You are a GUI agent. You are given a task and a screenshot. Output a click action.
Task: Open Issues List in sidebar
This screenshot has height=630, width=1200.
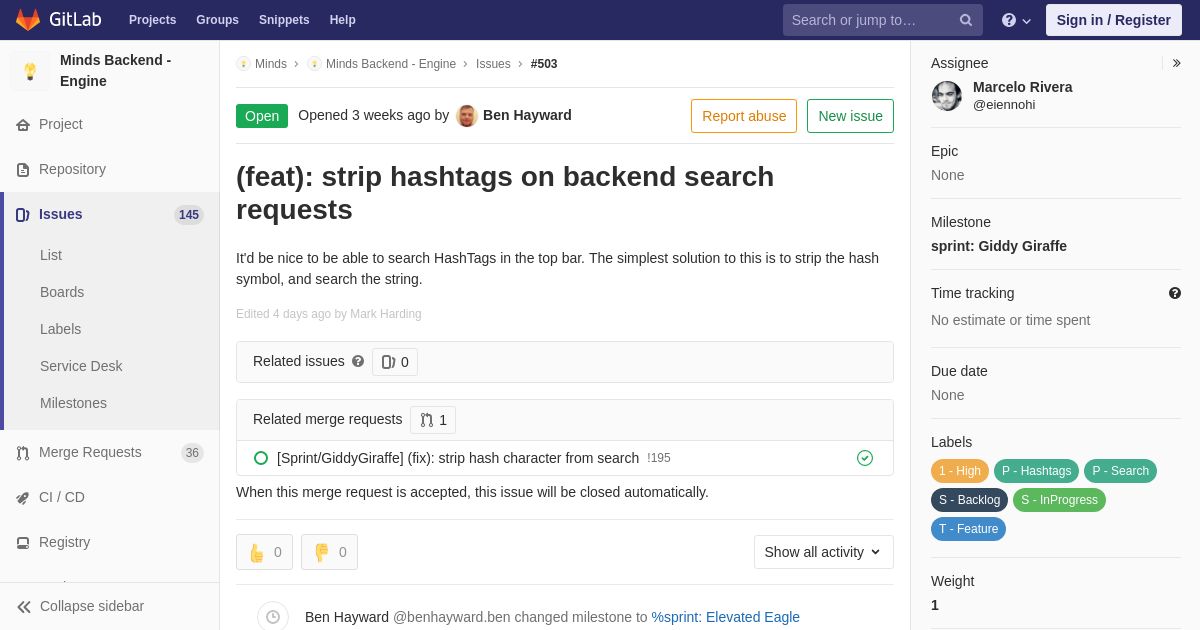pyautogui.click(x=51, y=255)
